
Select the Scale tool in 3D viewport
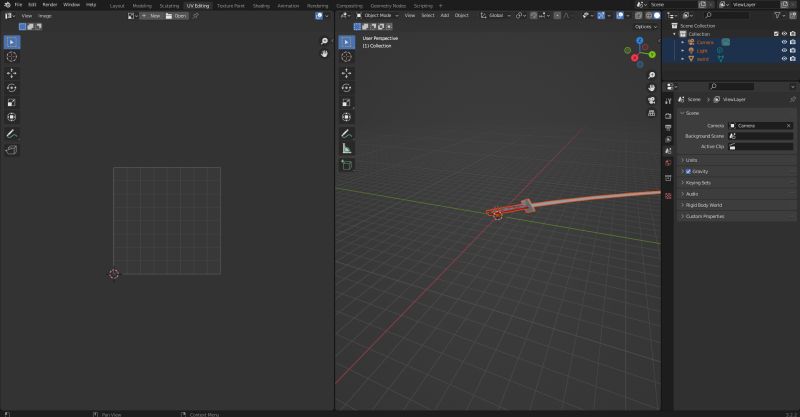(x=346, y=103)
